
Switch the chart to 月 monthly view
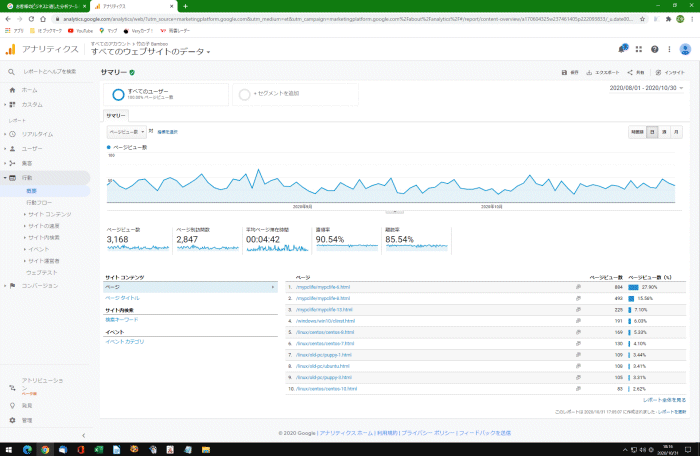click(676, 131)
